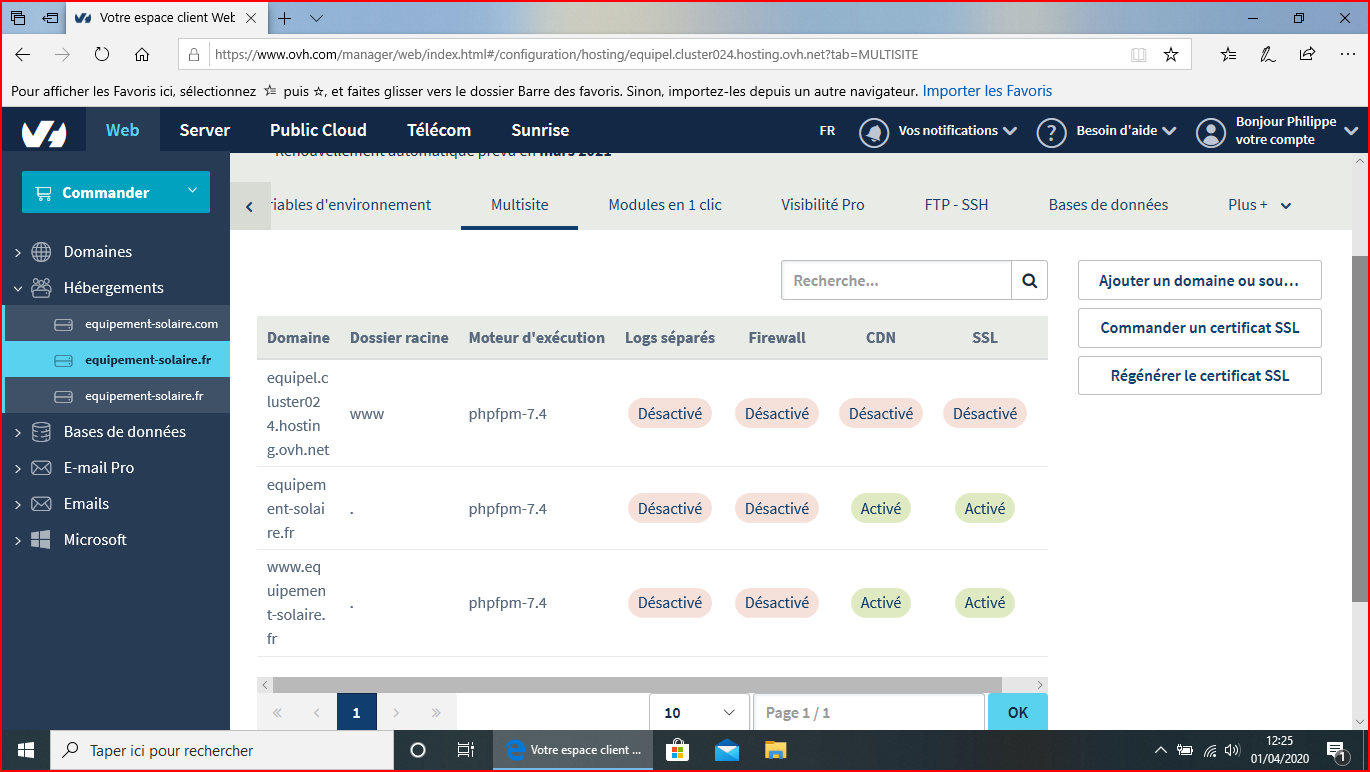The image size is (1370, 772).
Task: Switch to the Modules en 1 clic tab
Action: [x=665, y=205]
